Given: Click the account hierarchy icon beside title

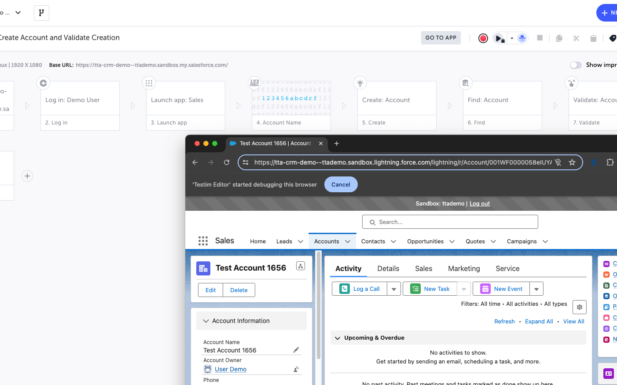Looking at the screenshot, I should tap(300, 266).
